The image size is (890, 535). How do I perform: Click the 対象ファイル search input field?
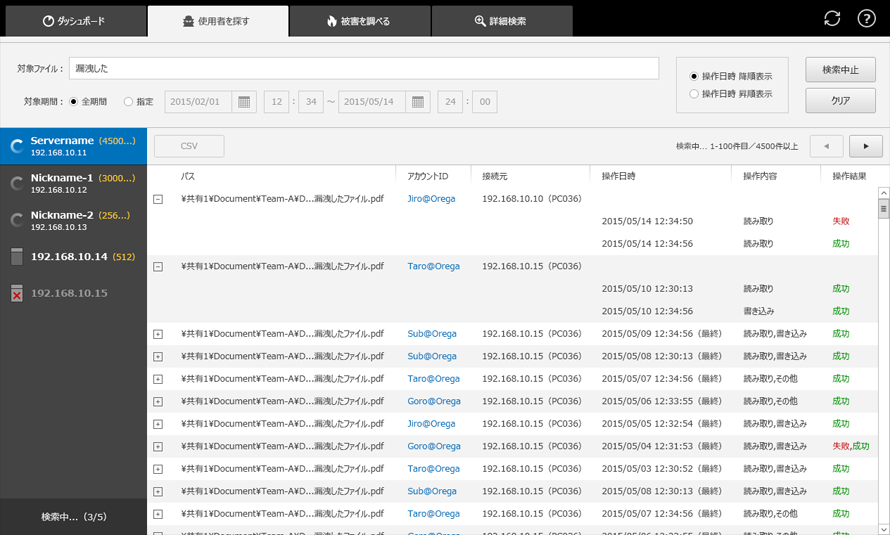point(364,68)
